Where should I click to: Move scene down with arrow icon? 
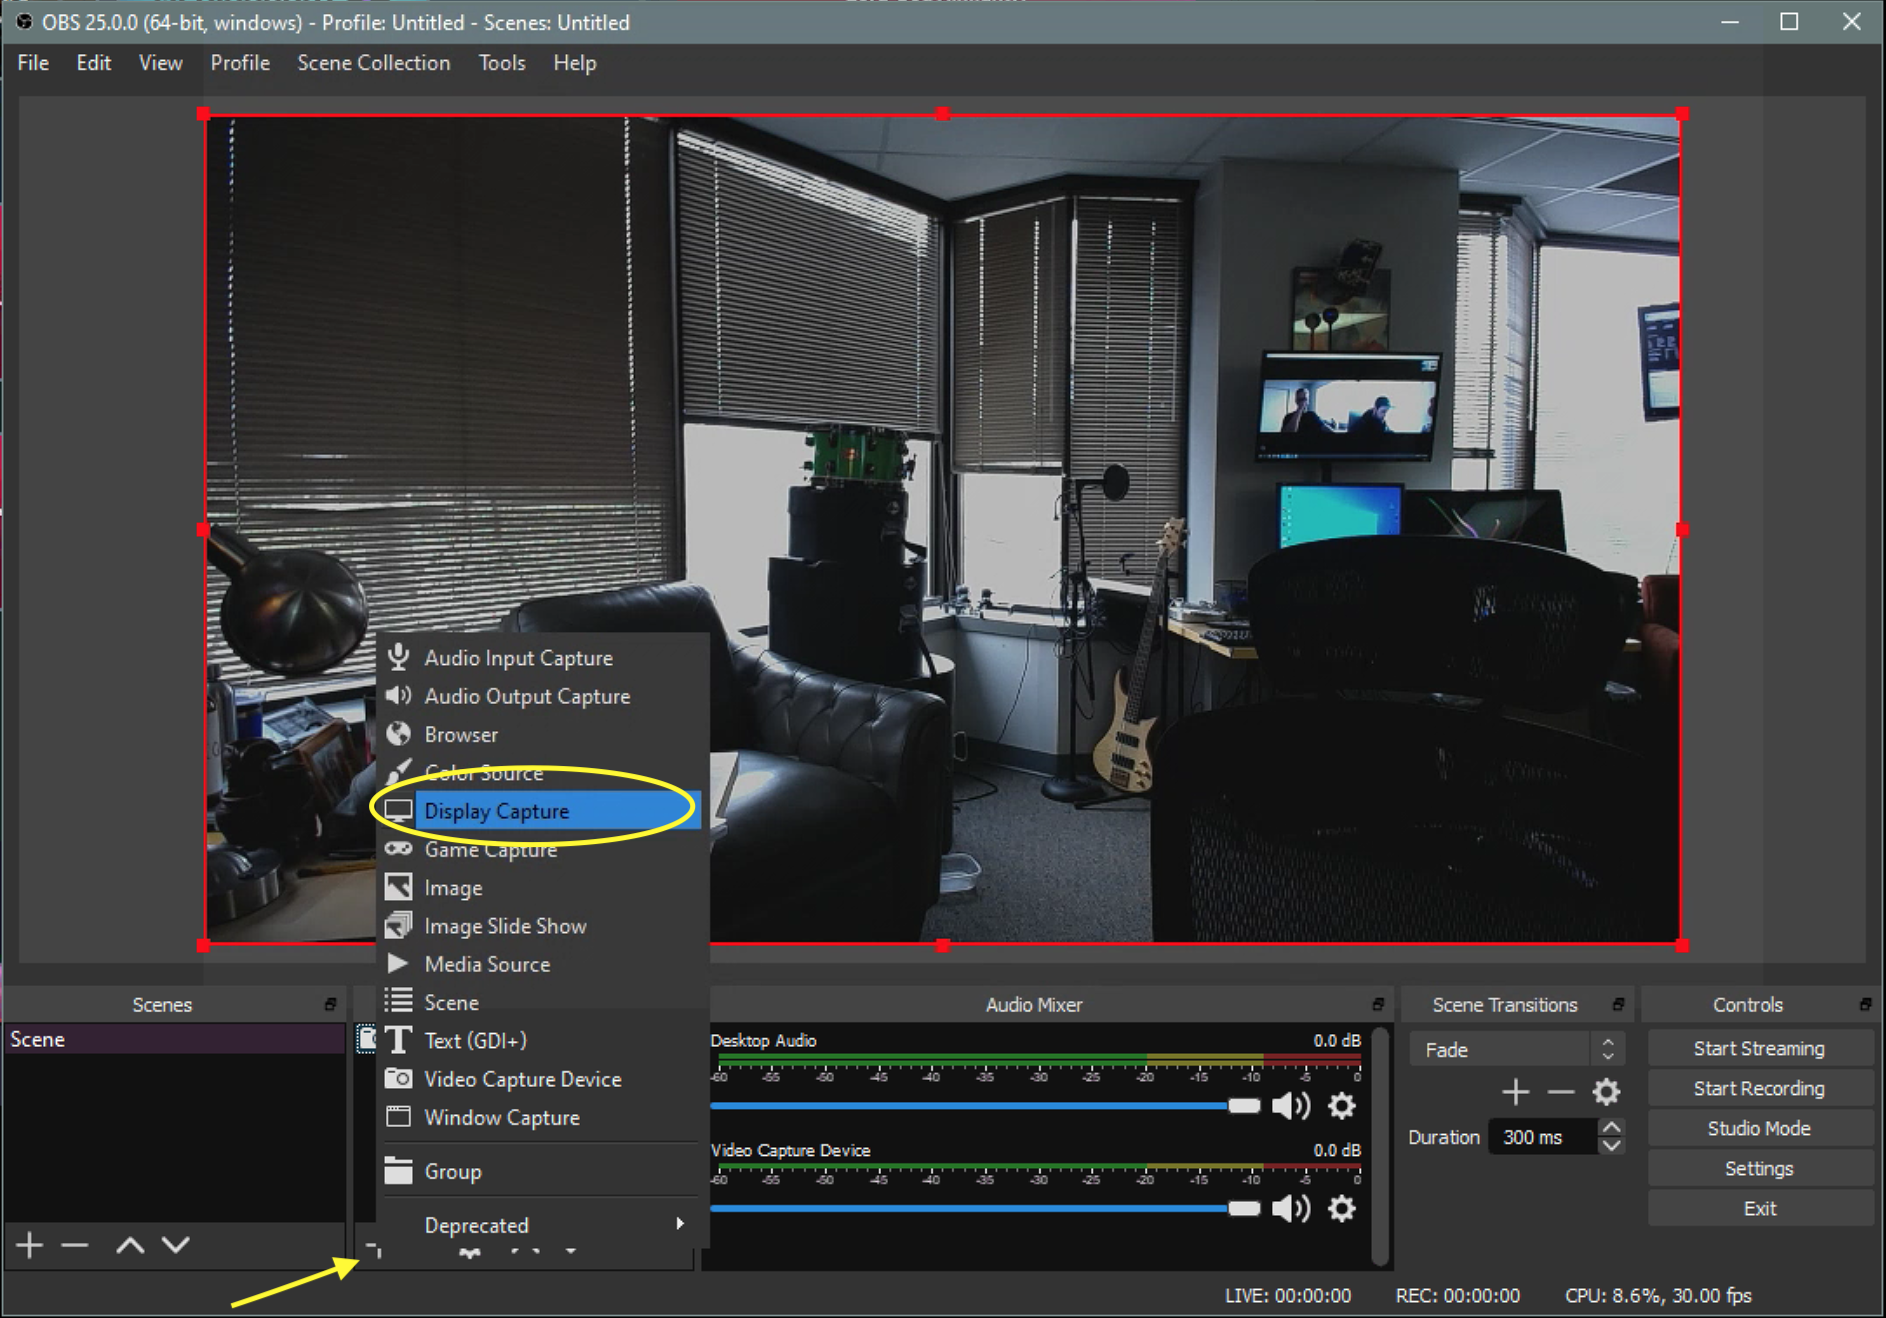[x=176, y=1245]
